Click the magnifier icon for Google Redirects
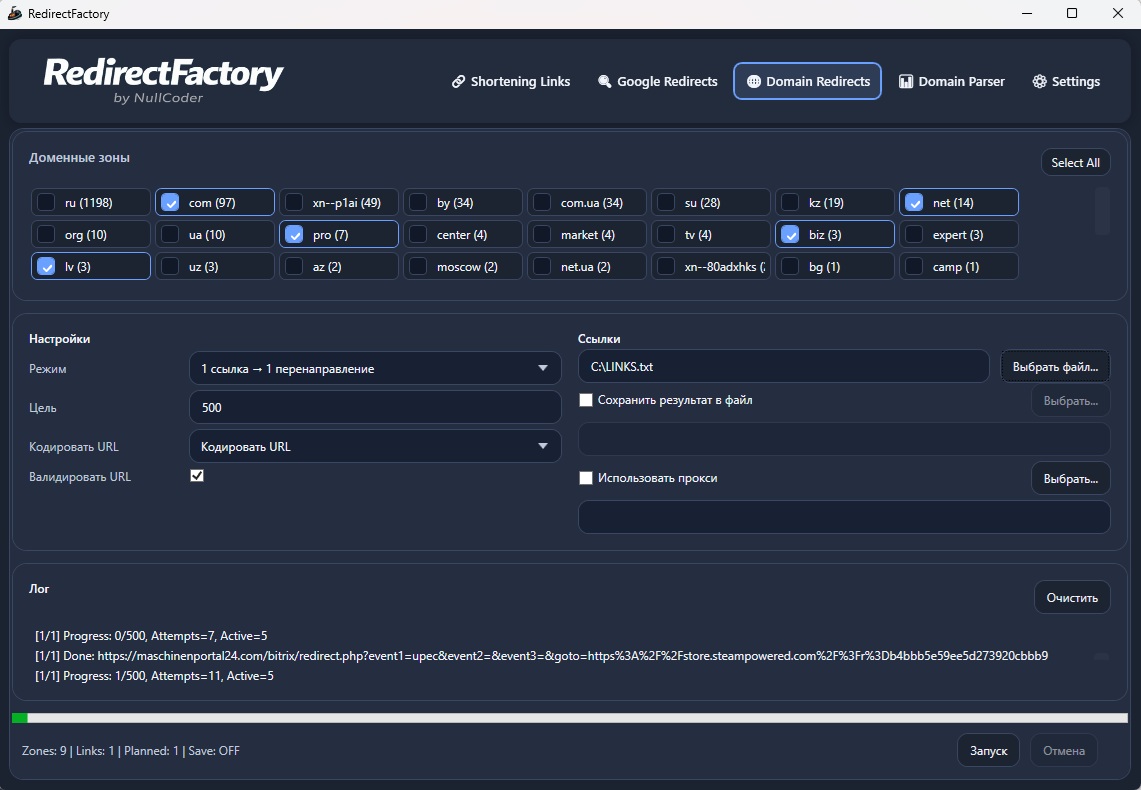This screenshot has width=1141, height=790. [604, 82]
